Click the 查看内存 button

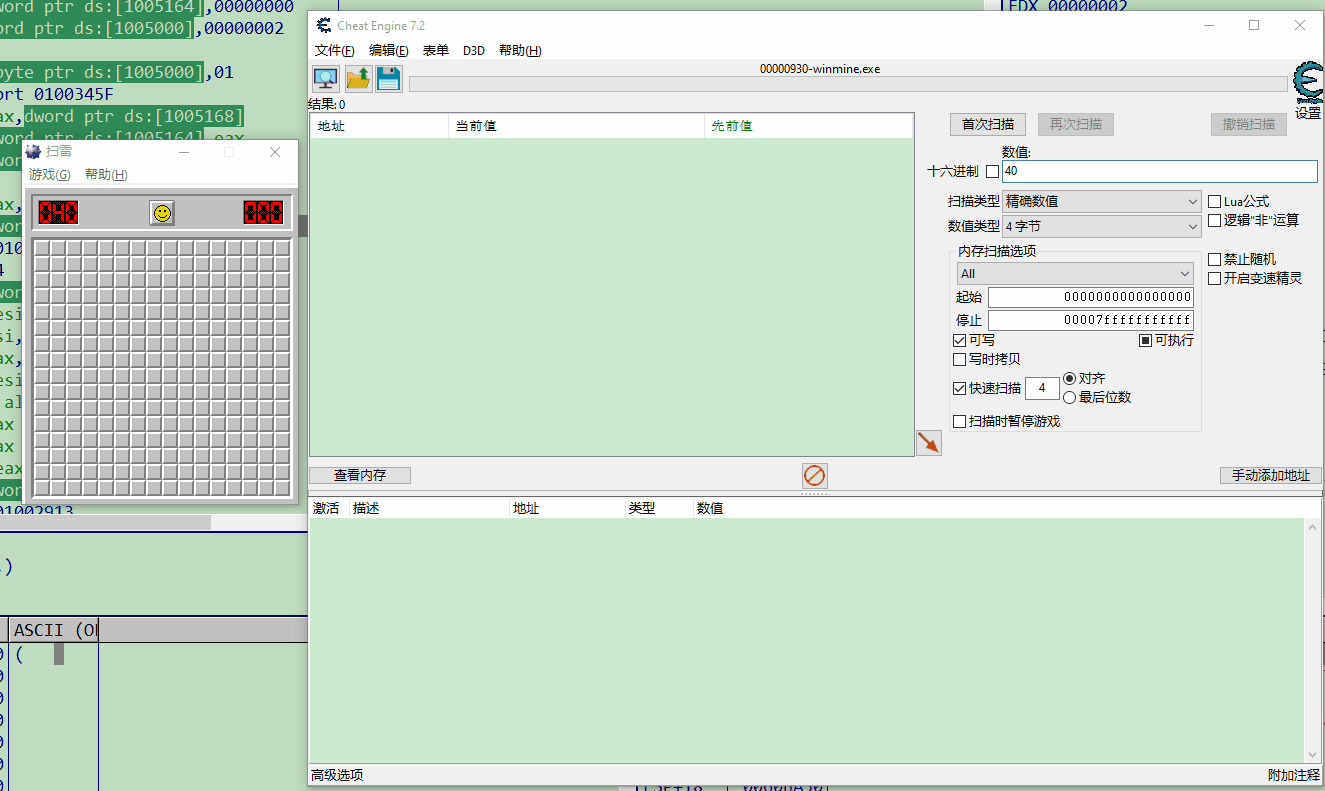360,476
